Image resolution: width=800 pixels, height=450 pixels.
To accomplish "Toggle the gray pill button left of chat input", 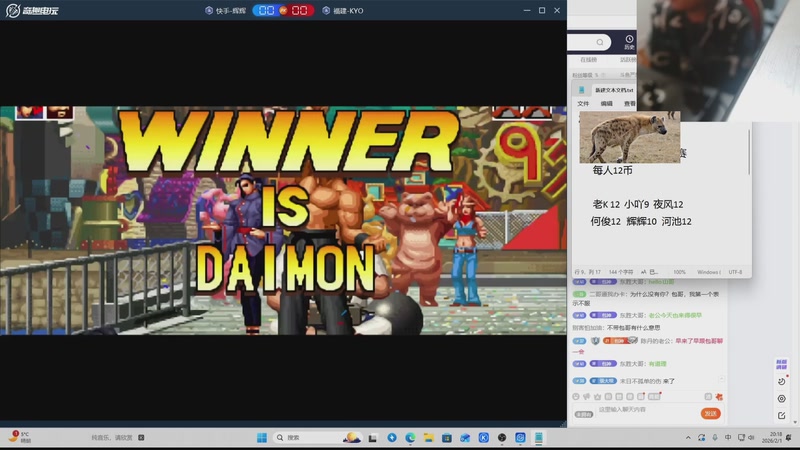I will click(x=584, y=414).
